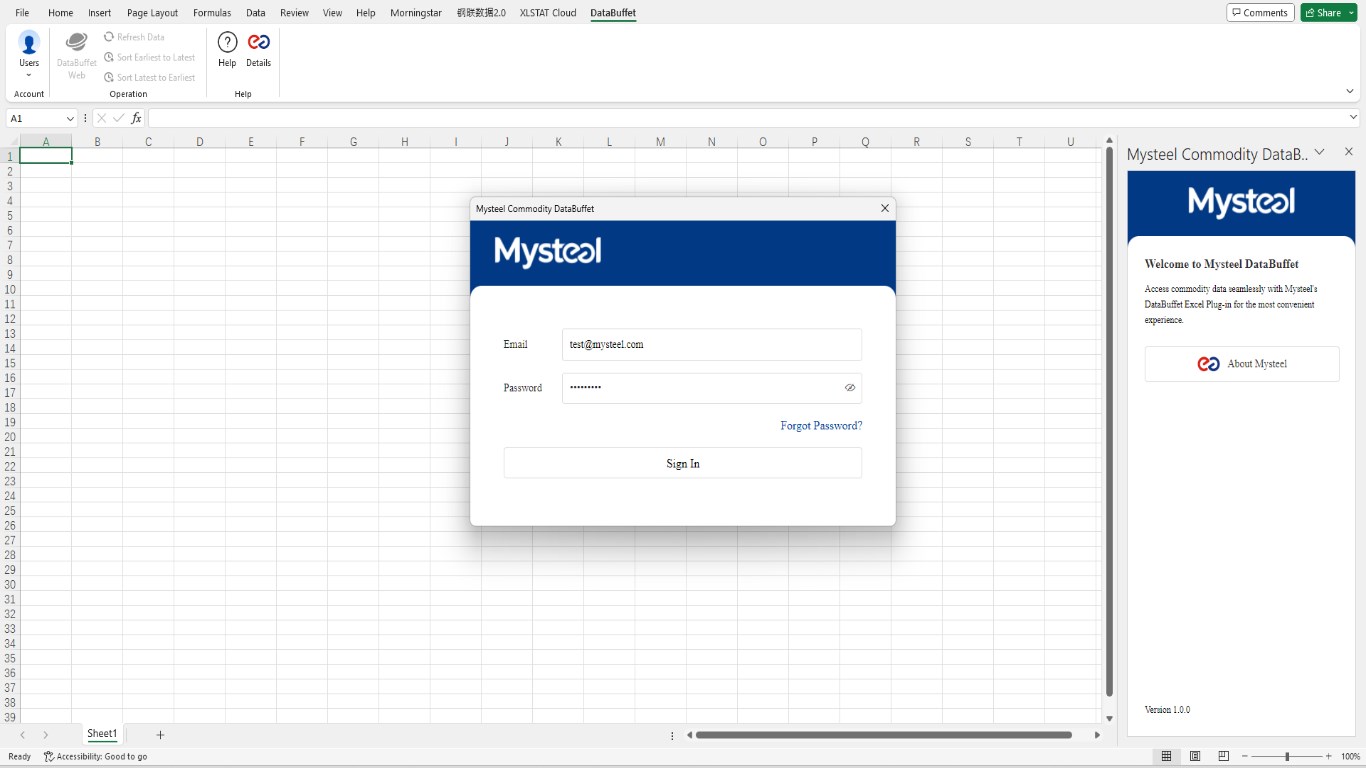The image size is (1366, 768).
Task: Open the Comments button
Action: pos(1260,13)
